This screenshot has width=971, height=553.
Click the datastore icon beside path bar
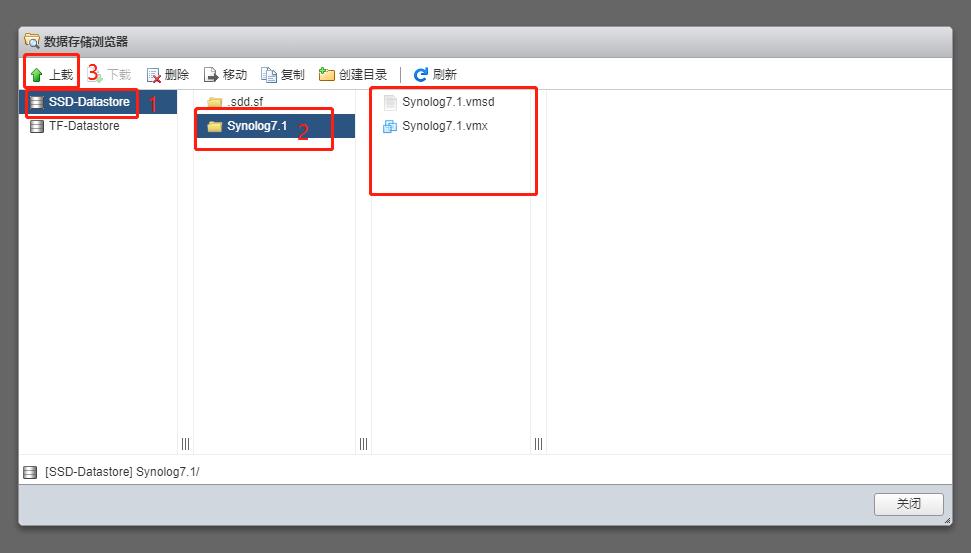(x=30, y=472)
